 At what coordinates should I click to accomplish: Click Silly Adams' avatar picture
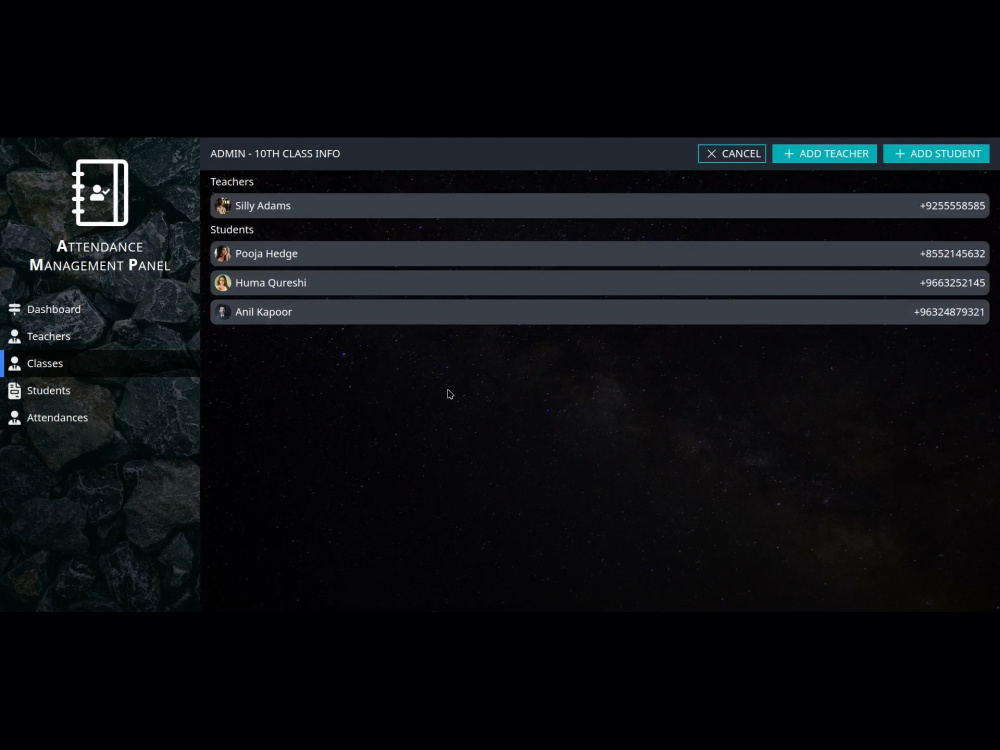(x=223, y=206)
